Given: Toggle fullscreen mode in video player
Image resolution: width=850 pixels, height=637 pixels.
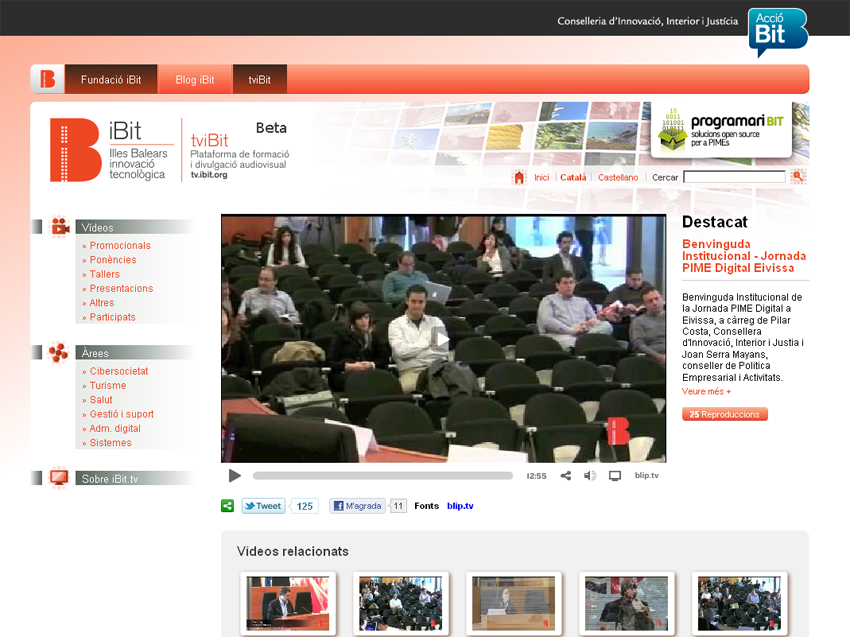Looking at the screenshot, I should tap(615, 476).
